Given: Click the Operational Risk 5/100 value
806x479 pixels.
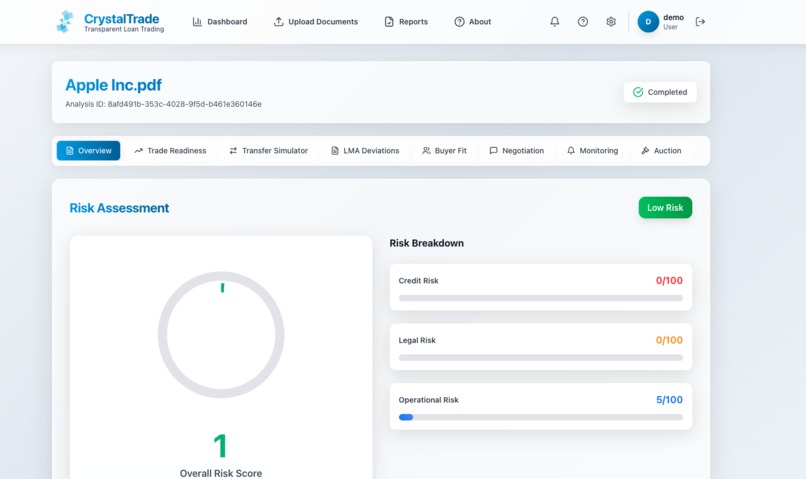Looking at the screenshot, I should coord(669,400).
